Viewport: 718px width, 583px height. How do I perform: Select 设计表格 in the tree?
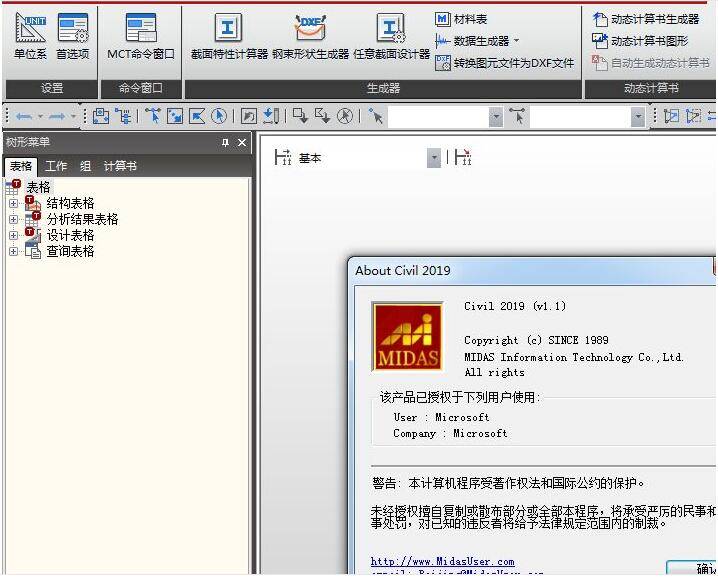click(x=70, y=235)
